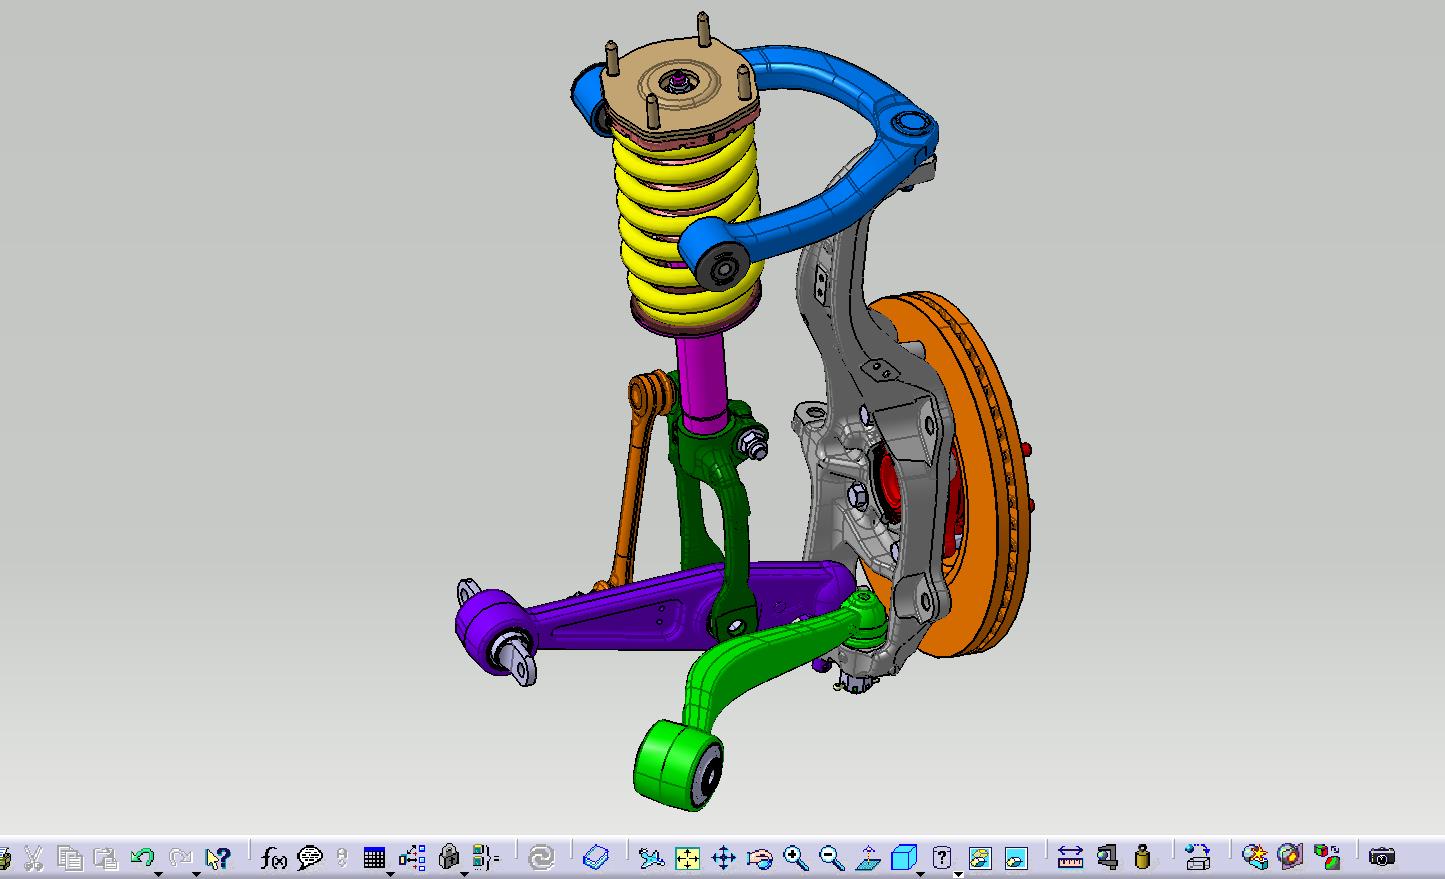Expand the Undo history dropdown arrow
This screenshot has width=1445, height=879.
tap(159, 873)
